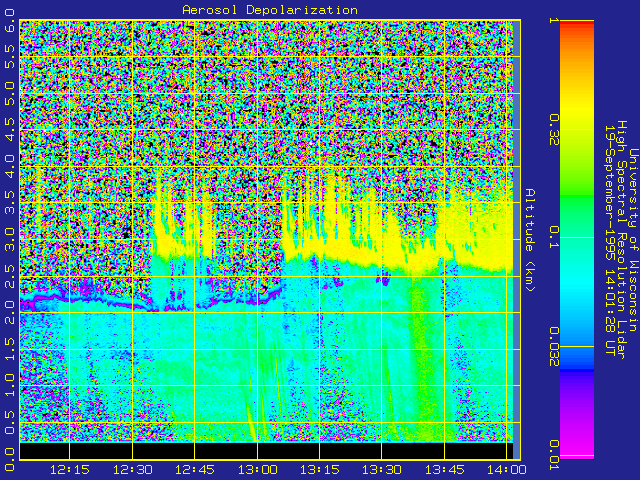Click the 4.0 altitude axis label
Screen dimensions: 640x480
9,167
